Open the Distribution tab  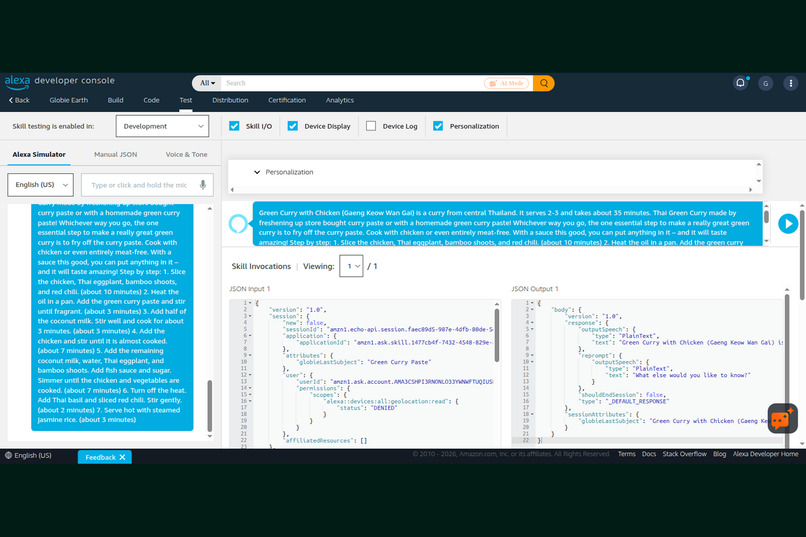coord(230,100)
